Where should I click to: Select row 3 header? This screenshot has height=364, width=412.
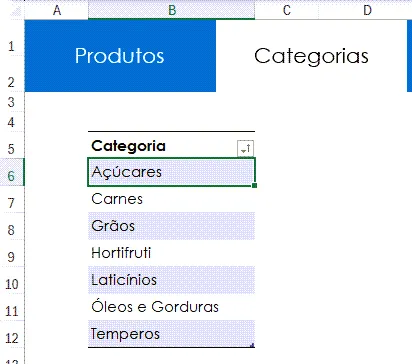pyautogui.click(x=12, y=102)
